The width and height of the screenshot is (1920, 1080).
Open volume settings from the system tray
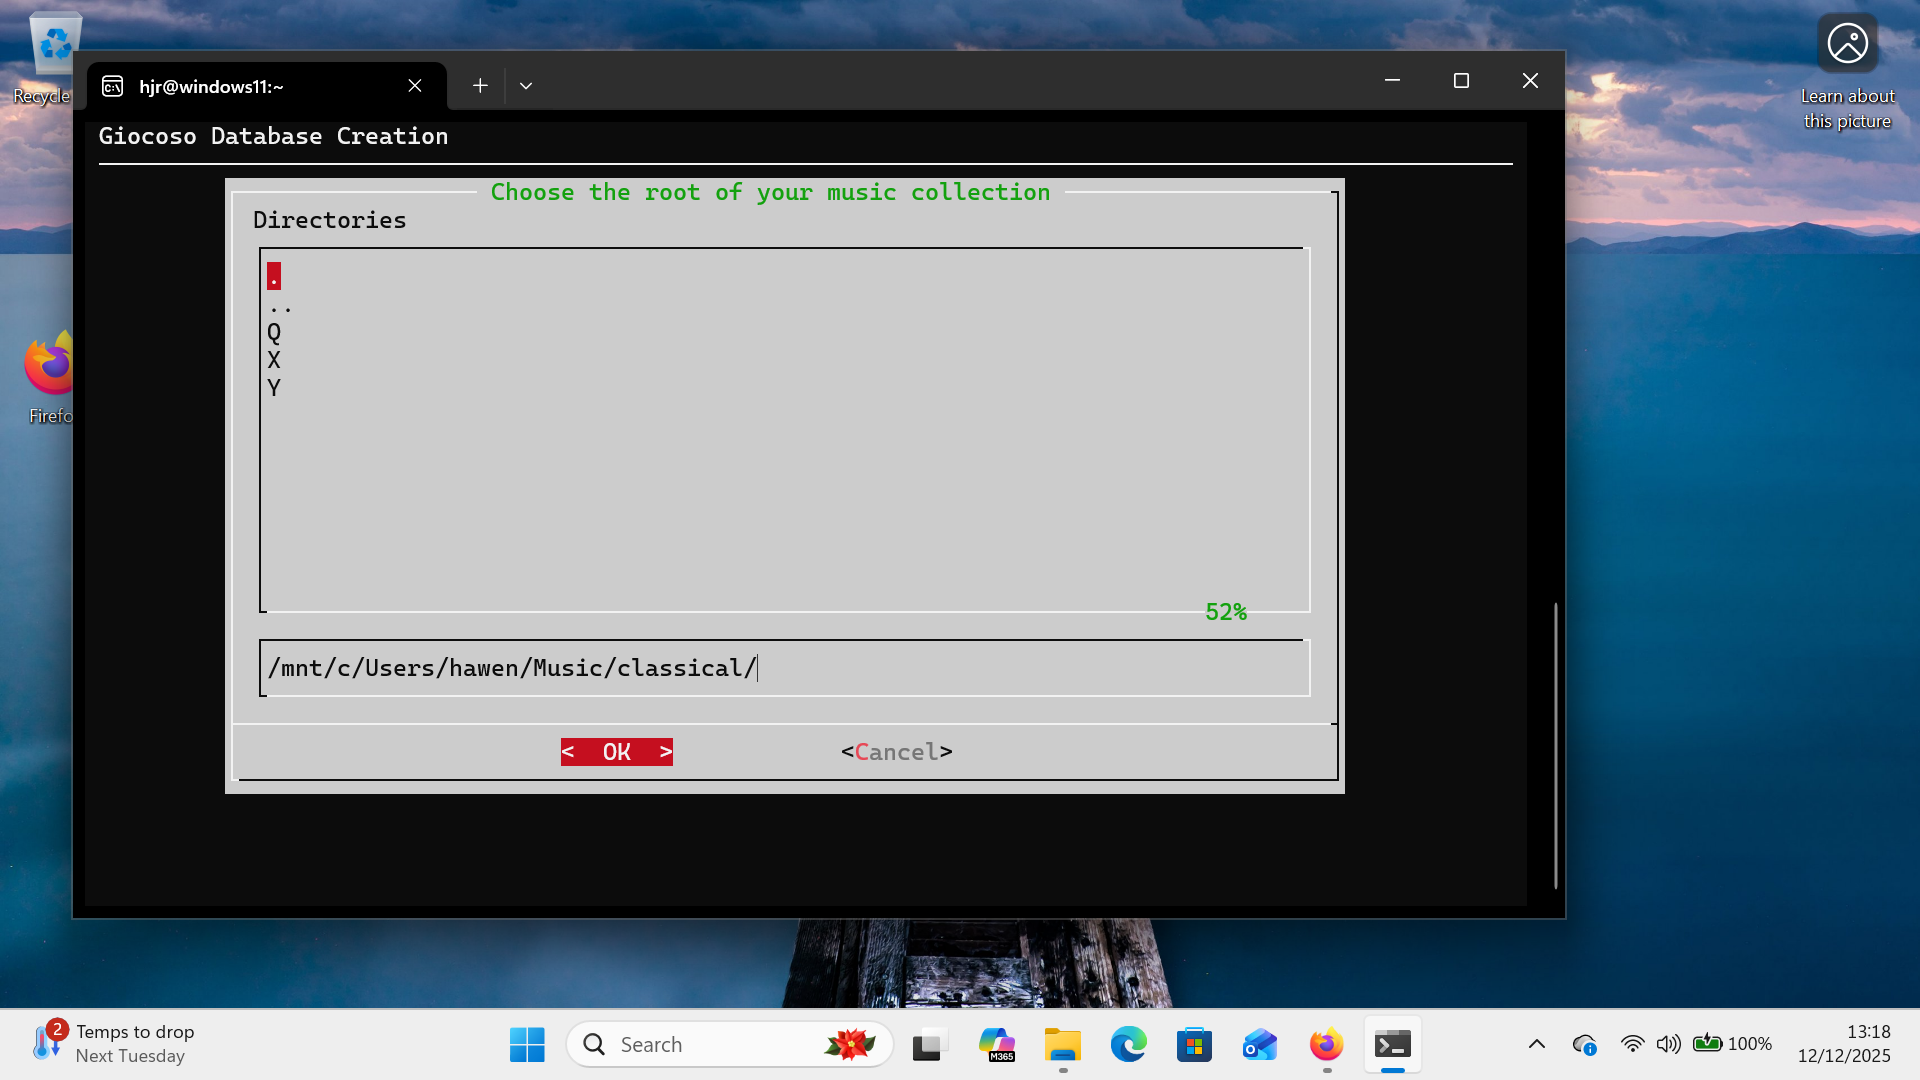tap(1668, 1043)
